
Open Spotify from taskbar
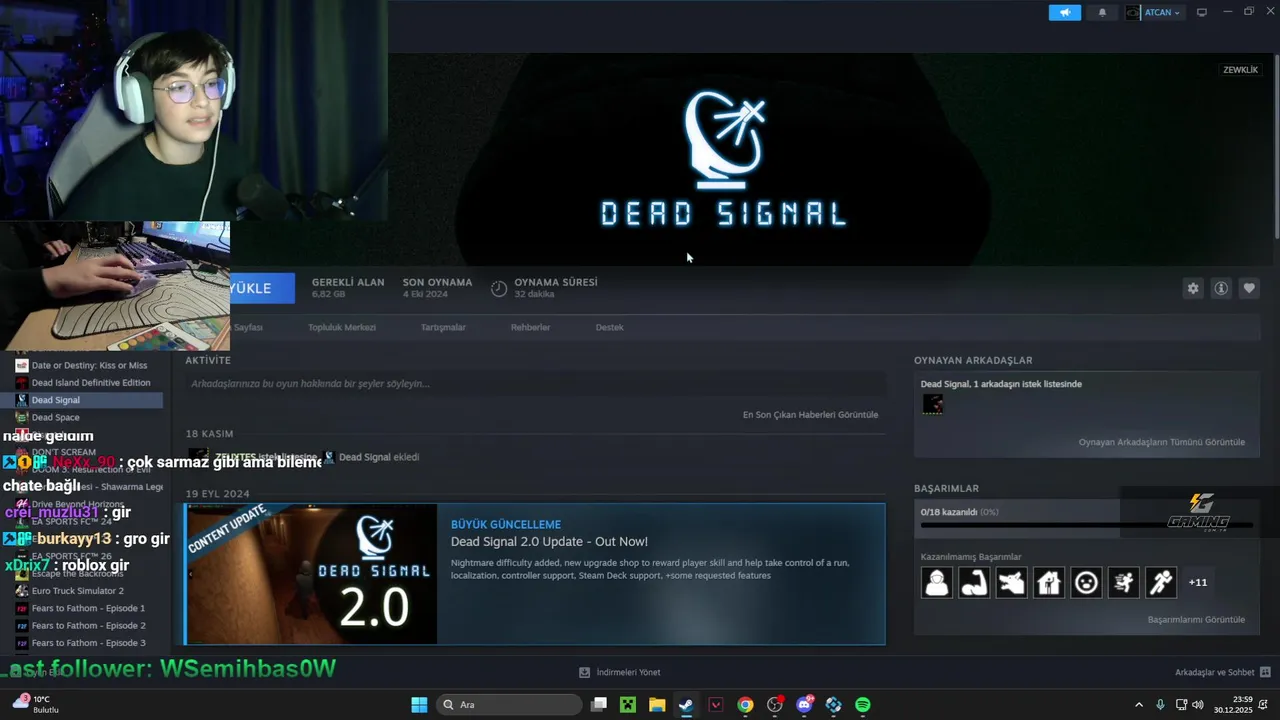click(x=863, y=704)
